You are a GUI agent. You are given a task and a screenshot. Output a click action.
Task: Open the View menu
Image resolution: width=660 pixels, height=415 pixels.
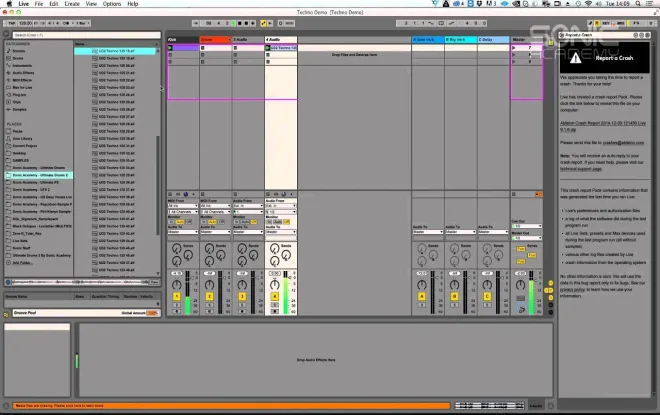click(91, 4)
